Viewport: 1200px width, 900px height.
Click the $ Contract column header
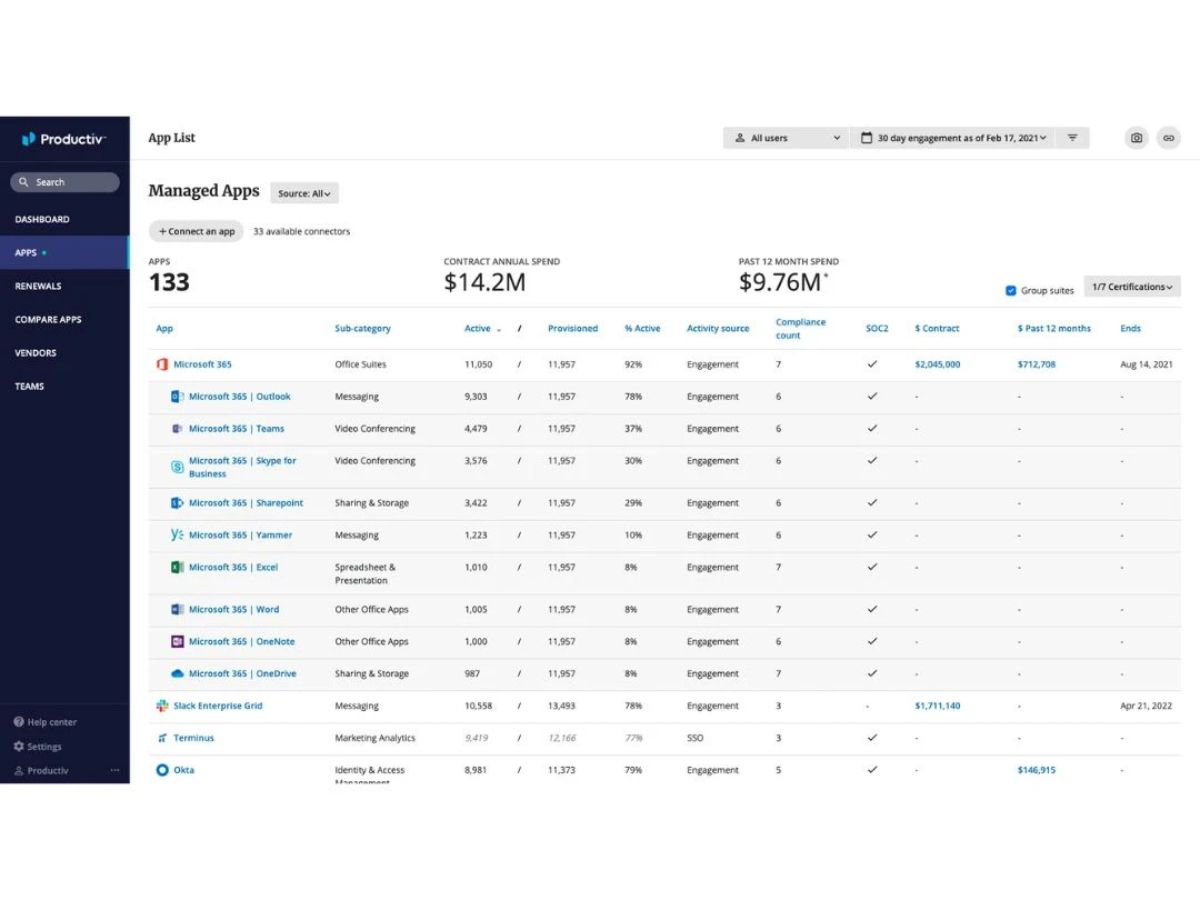[937, 329]
